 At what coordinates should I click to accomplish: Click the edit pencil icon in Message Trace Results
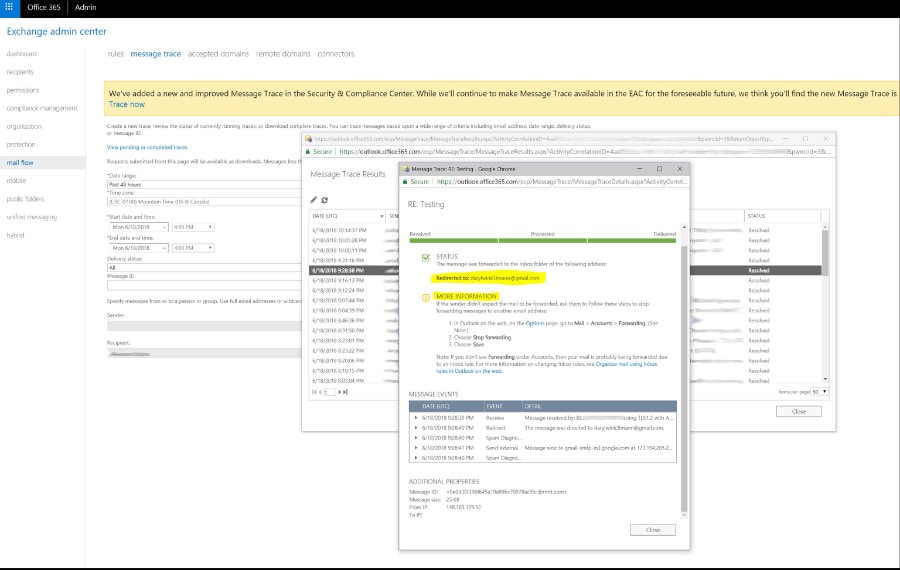[x=313, y=200]
